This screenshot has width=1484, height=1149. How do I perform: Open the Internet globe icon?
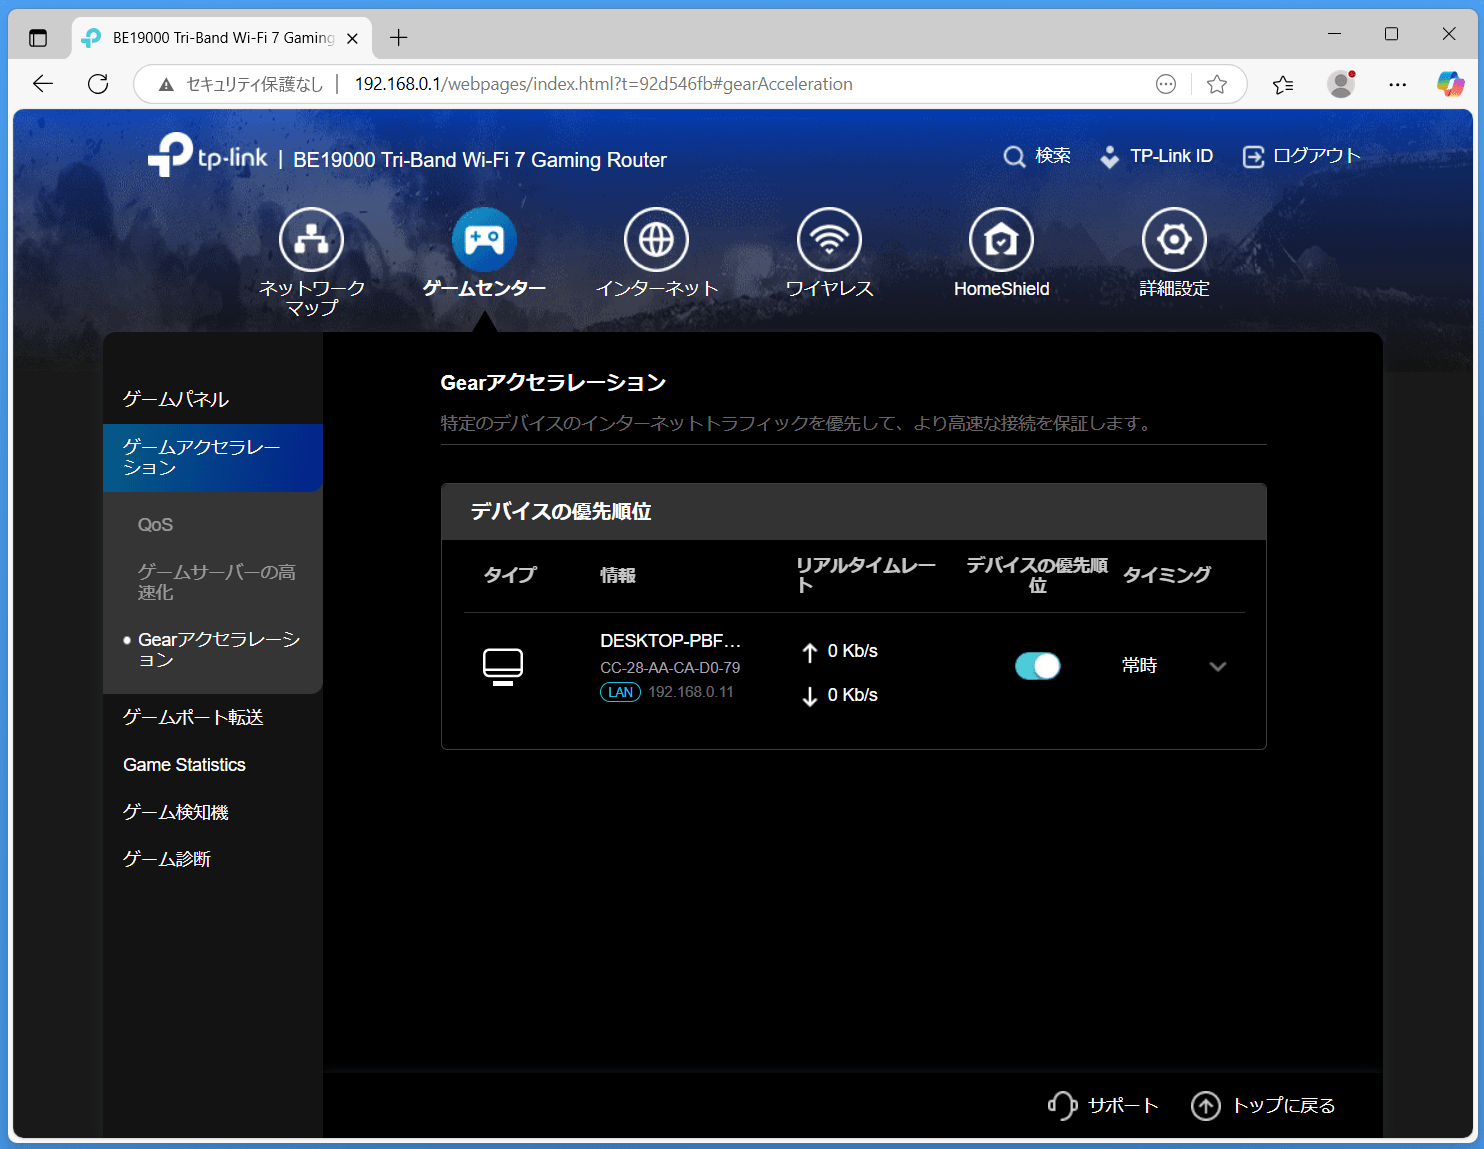click(656, 240)
